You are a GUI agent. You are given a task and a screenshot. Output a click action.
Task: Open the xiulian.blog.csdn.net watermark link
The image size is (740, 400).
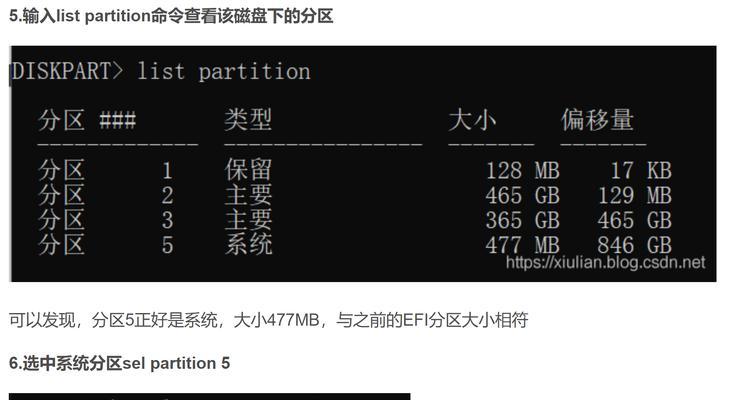tap(605, 262)
